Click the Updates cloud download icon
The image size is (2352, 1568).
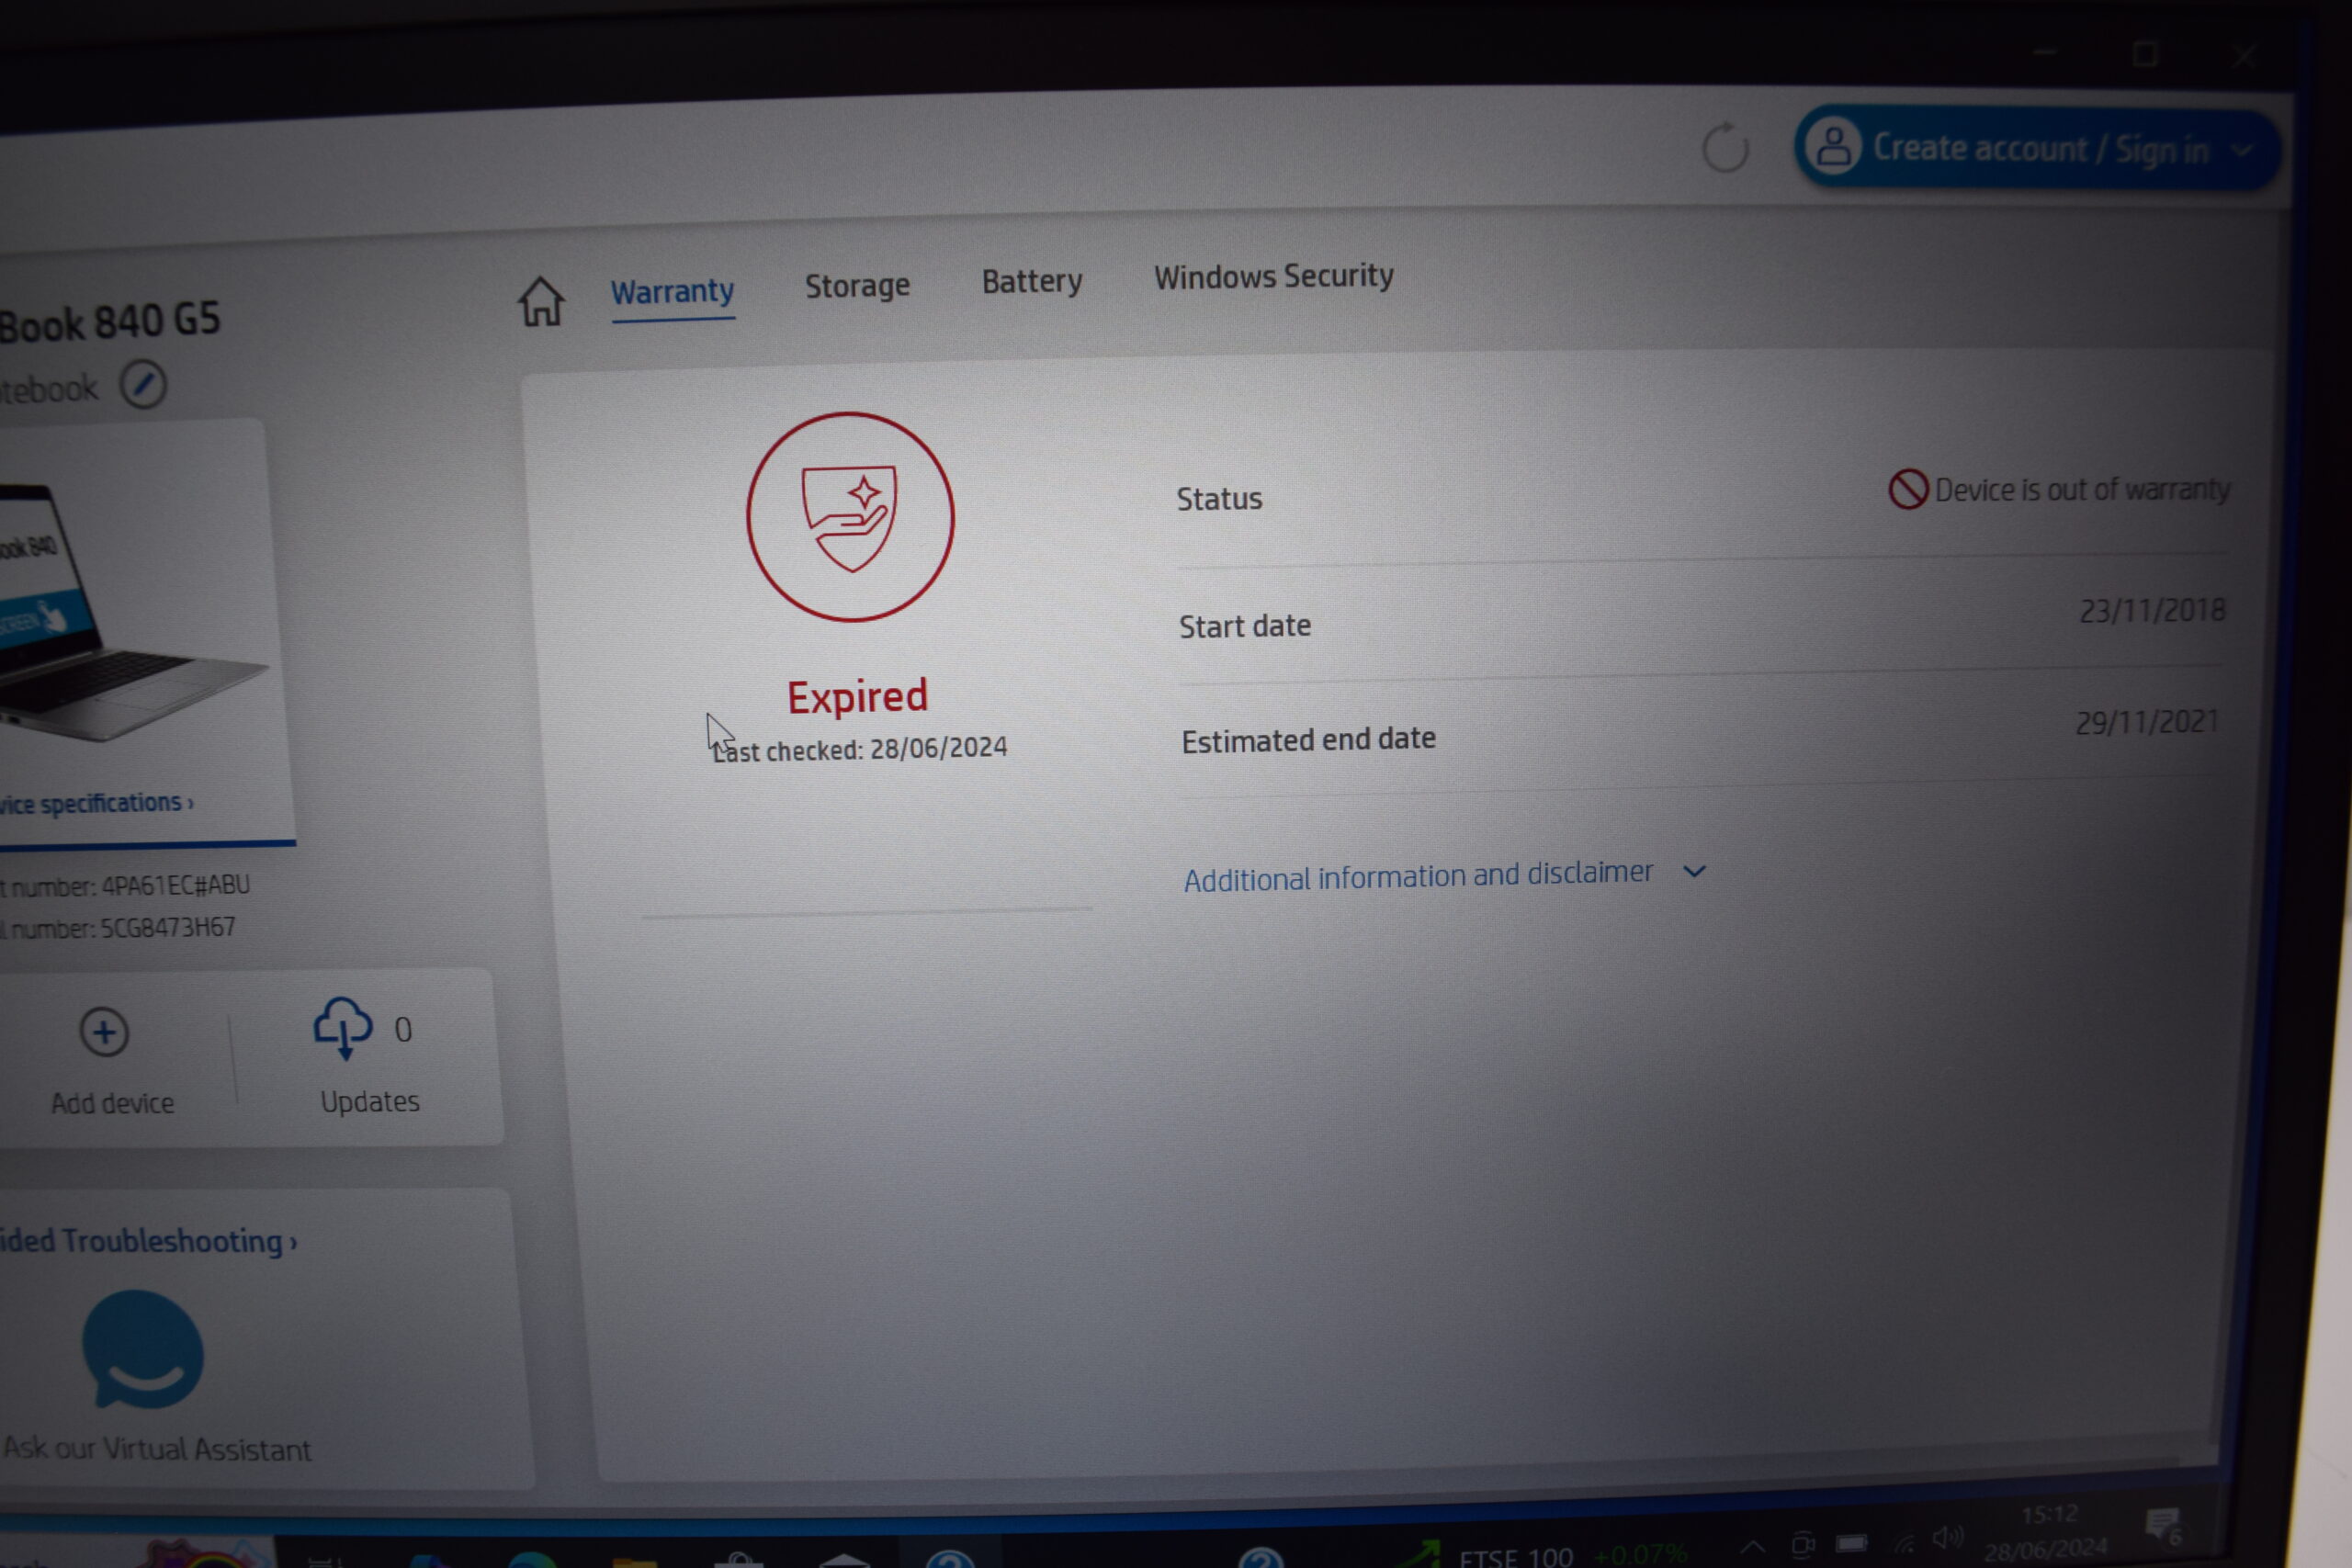tap(343, 1027)
